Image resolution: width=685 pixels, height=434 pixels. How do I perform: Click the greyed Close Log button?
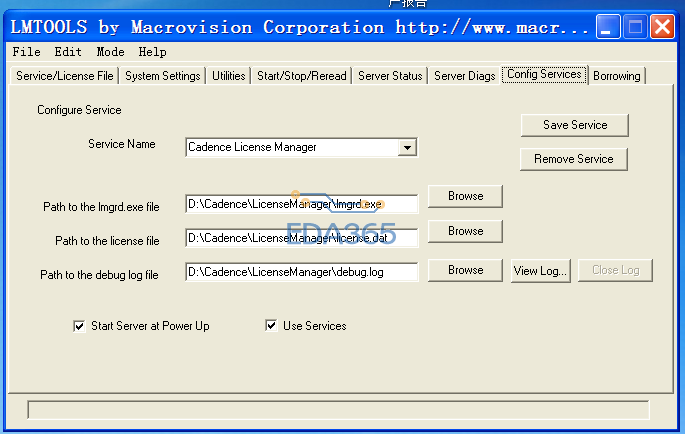(615, 270)
